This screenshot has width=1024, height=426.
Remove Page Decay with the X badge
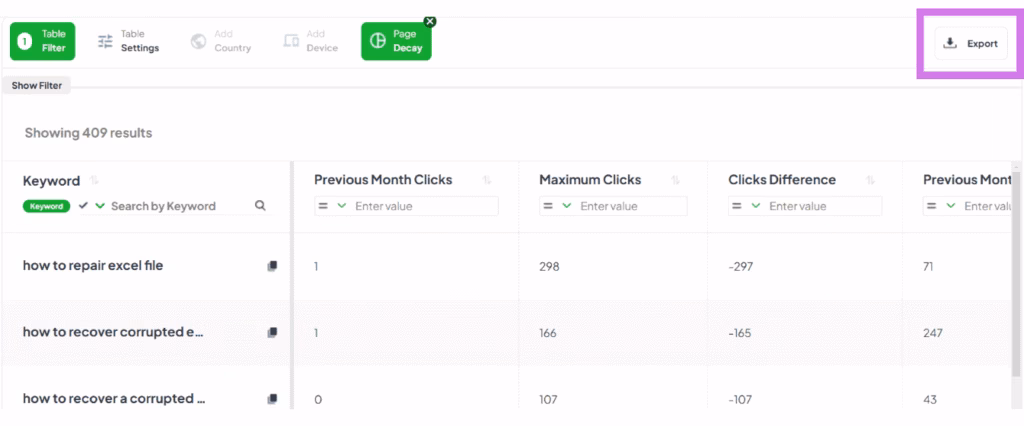point(430,21)
